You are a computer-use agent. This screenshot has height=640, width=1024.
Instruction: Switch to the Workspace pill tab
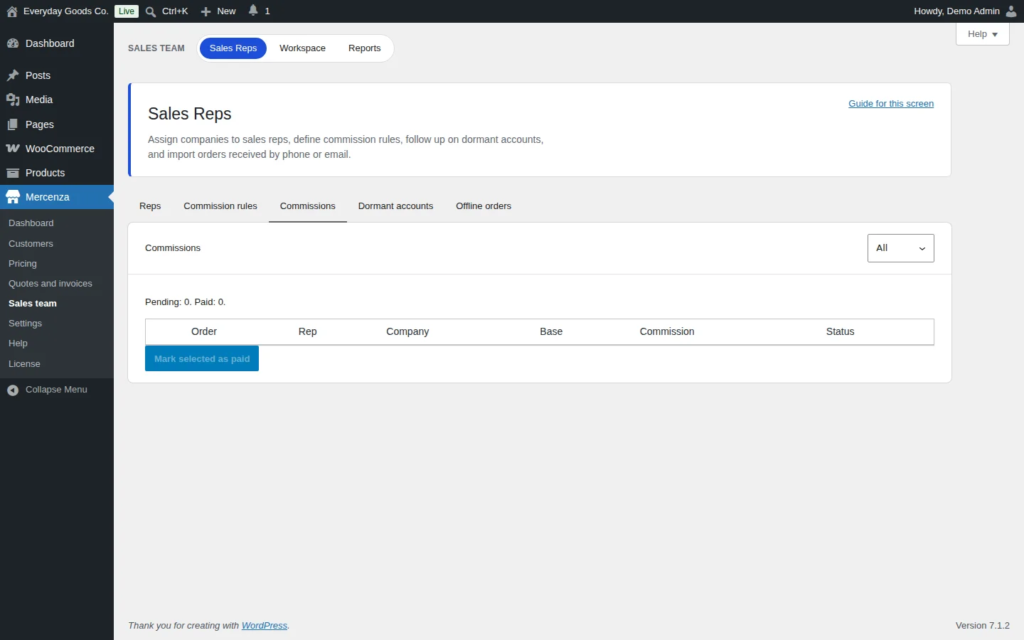tap(302, 48)
